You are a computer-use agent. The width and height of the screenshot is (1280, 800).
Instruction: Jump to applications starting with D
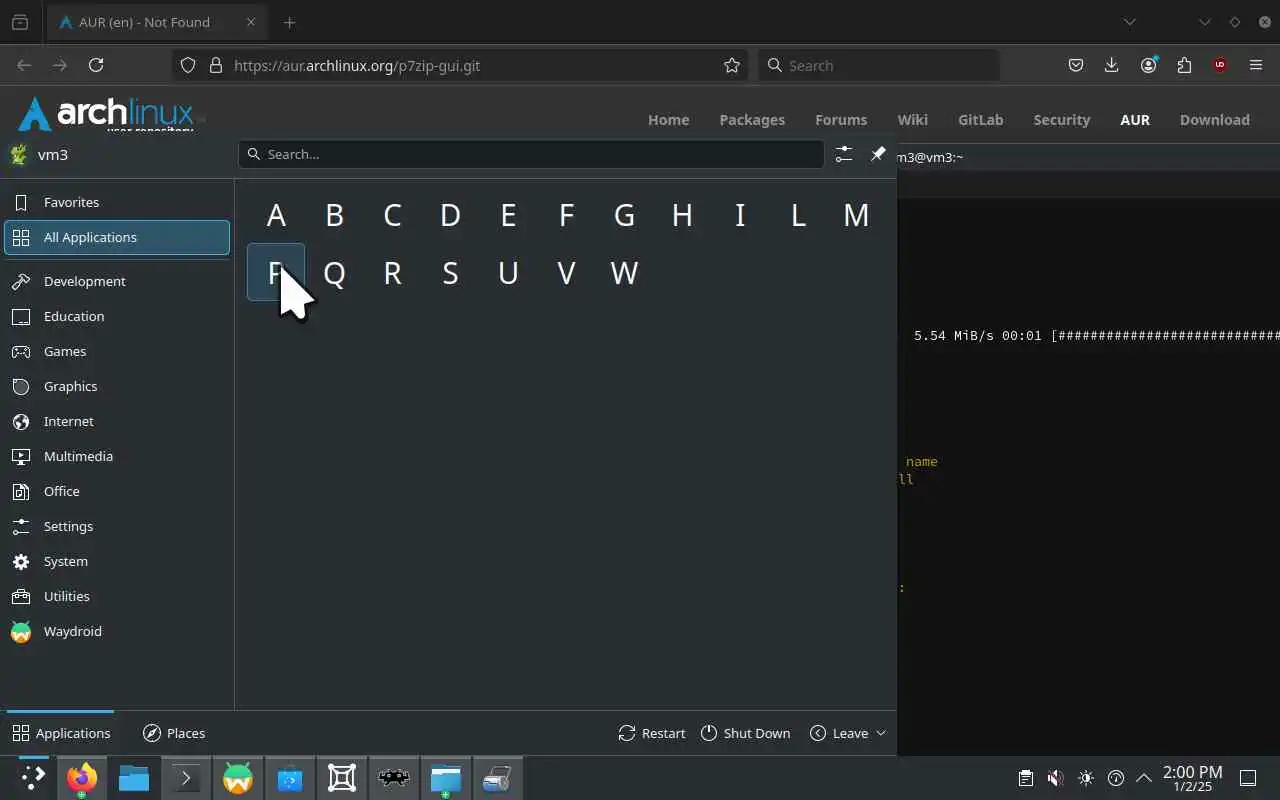(x=450, y=215)
